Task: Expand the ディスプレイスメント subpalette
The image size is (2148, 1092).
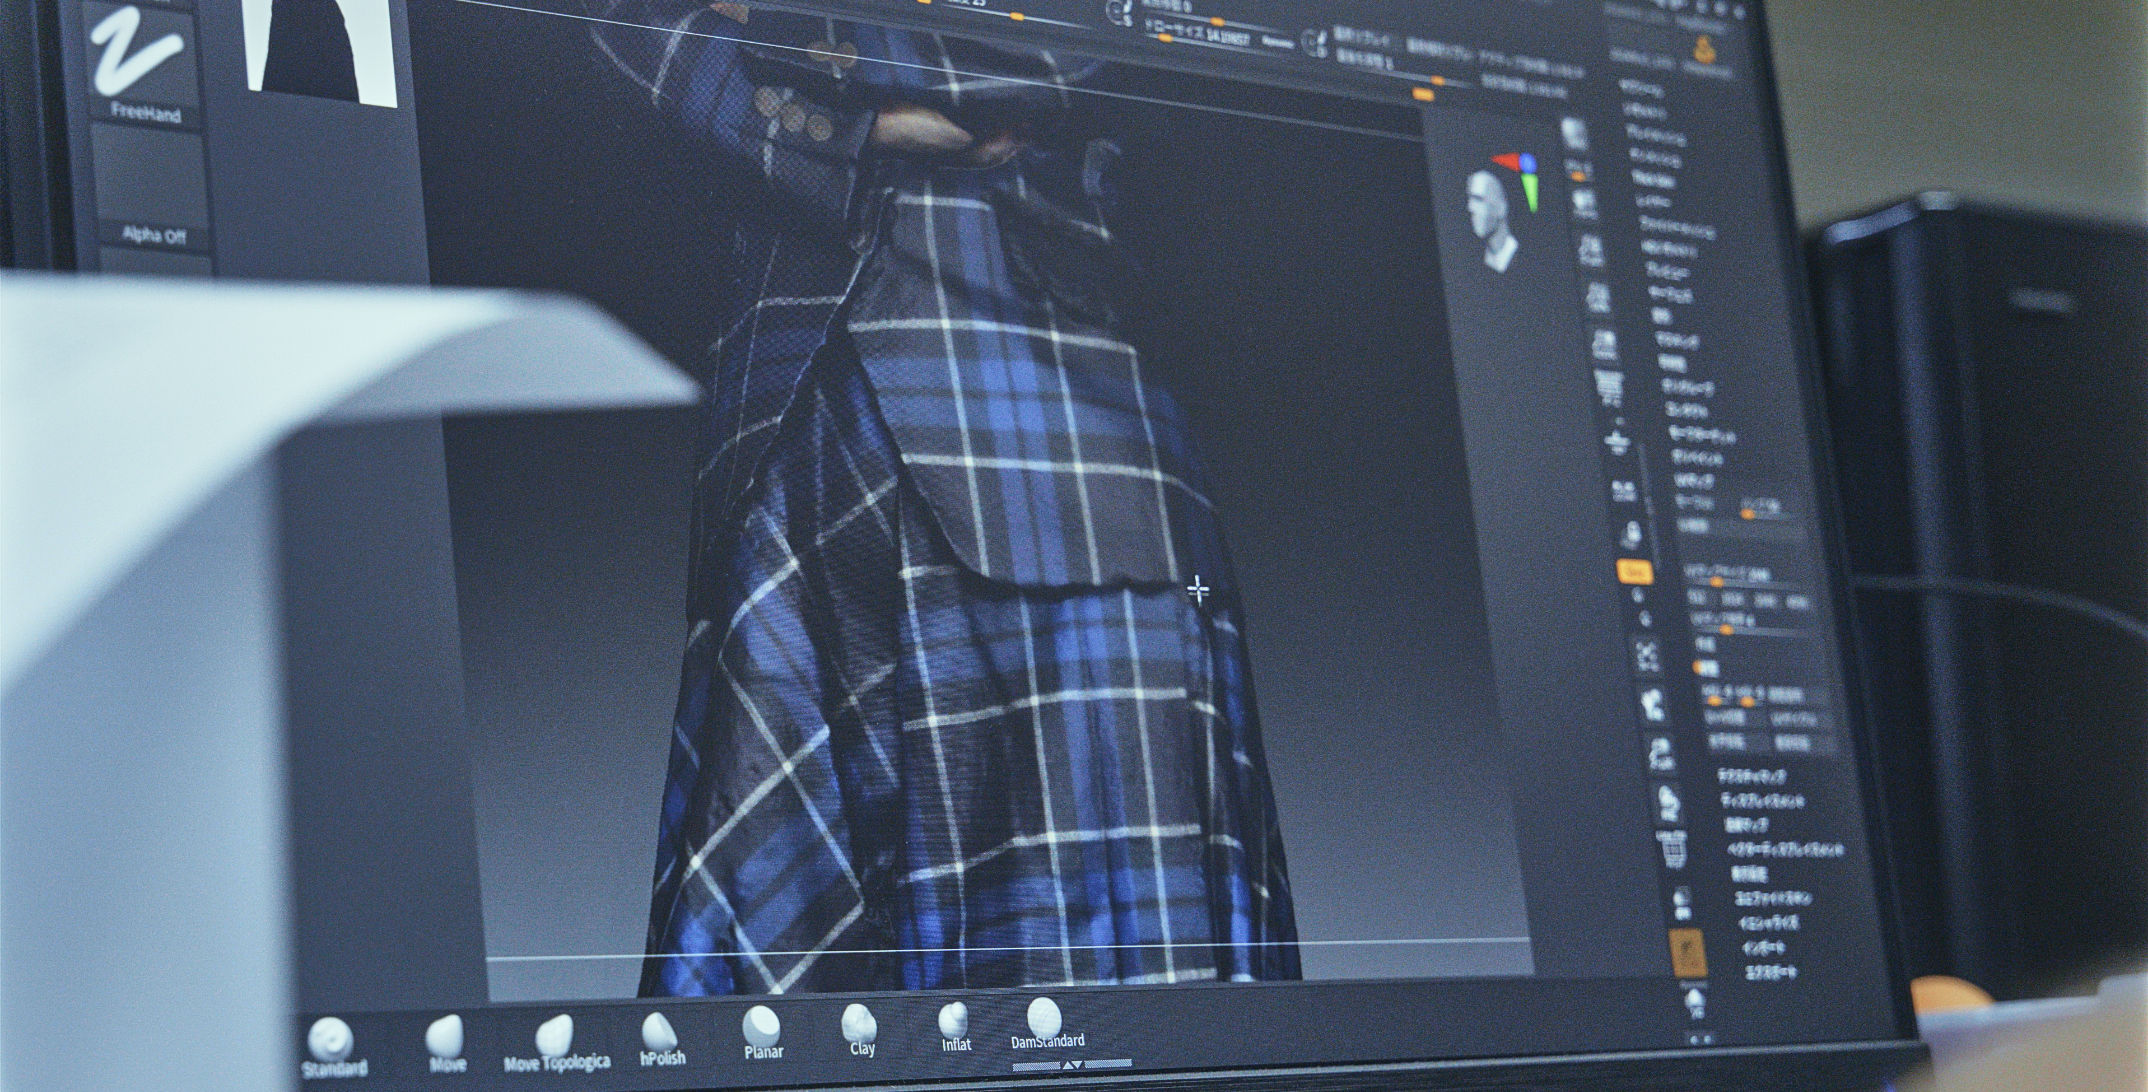Action: (1762, 800)
